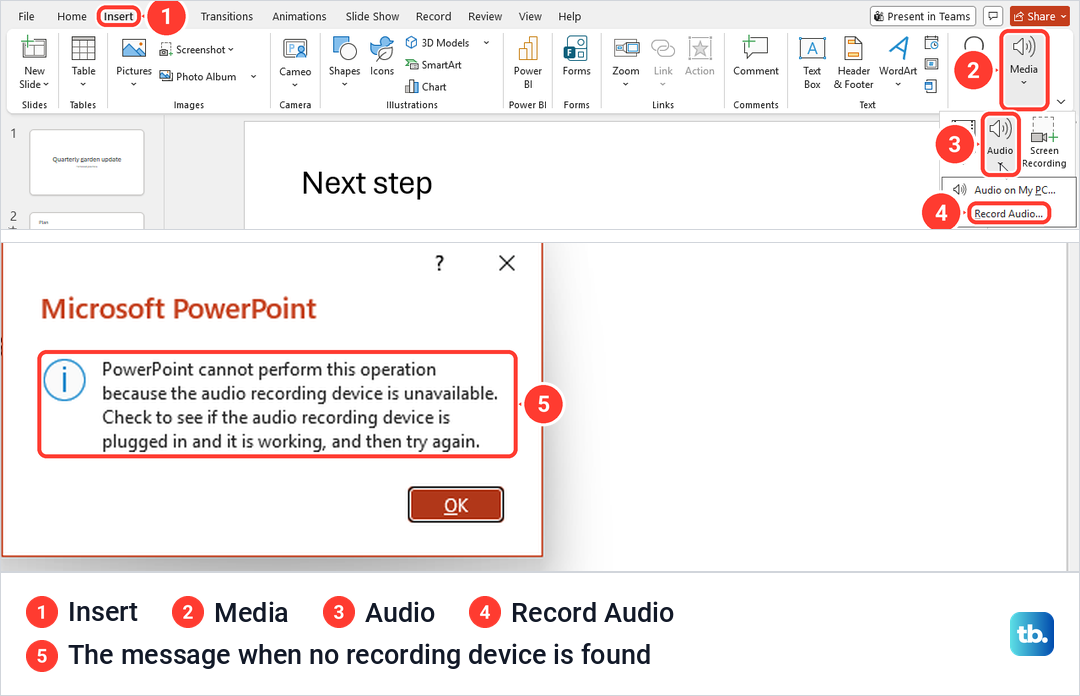Viewport: 1080px width, 696px height.
Task: Open the Media dropdown
Action: click(x=1024, y=68)
